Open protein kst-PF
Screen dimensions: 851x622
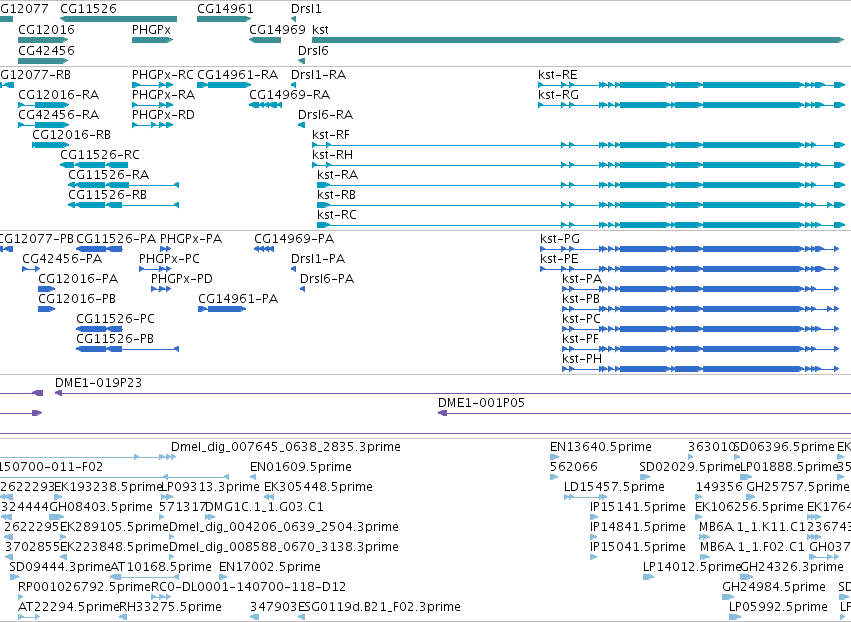(x=580, y=339)
